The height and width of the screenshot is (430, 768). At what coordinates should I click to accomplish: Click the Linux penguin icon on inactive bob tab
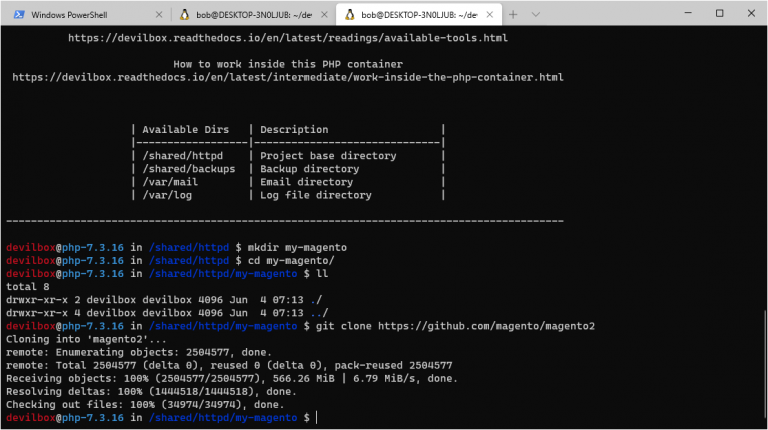(184, 15)
